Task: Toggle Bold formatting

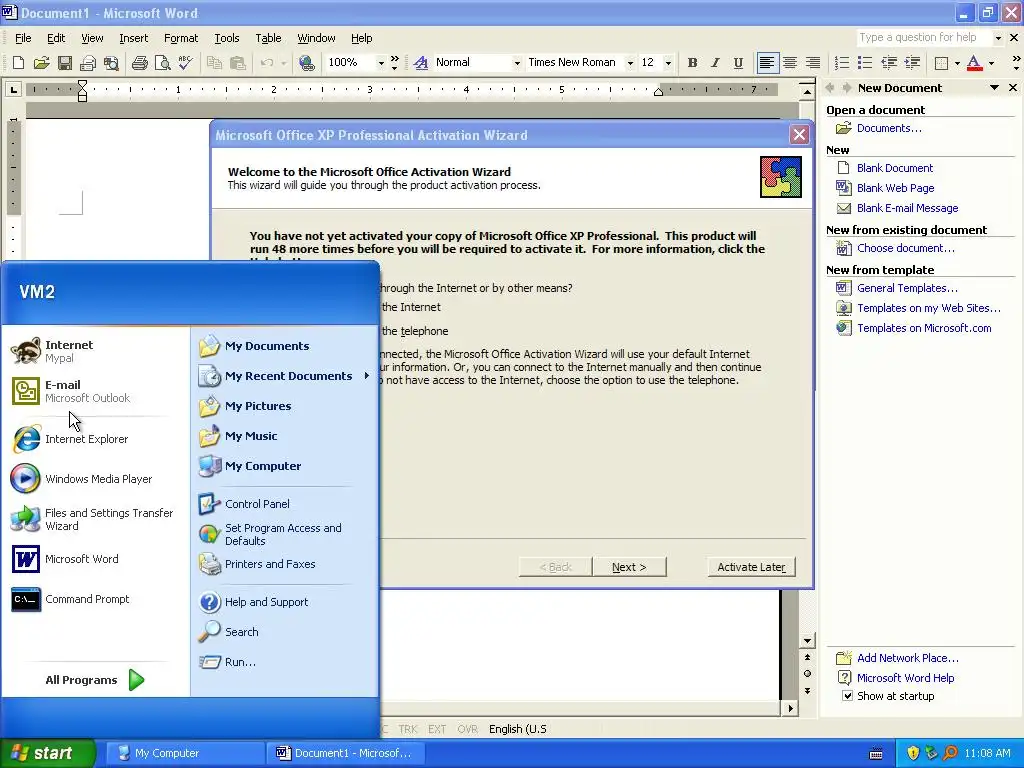Action: point(692,63)
